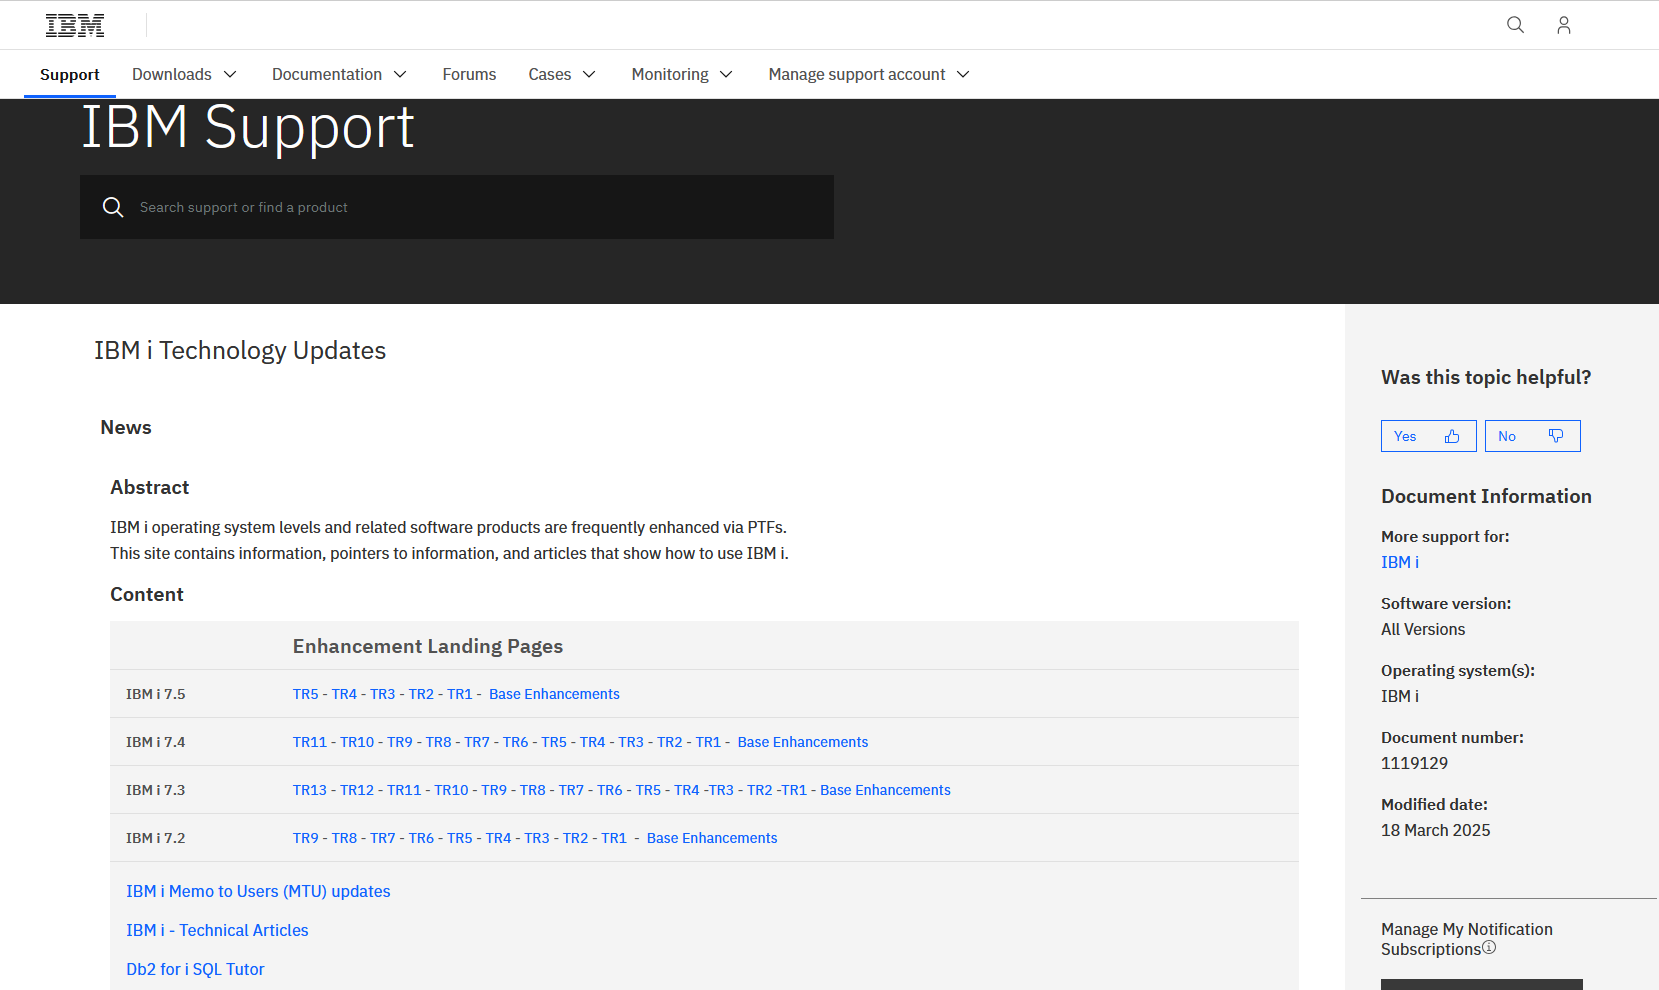Open TR9 in the IBM i 7.4 row
Screen dimensions: 1659x990
click(x=400, y=742)
